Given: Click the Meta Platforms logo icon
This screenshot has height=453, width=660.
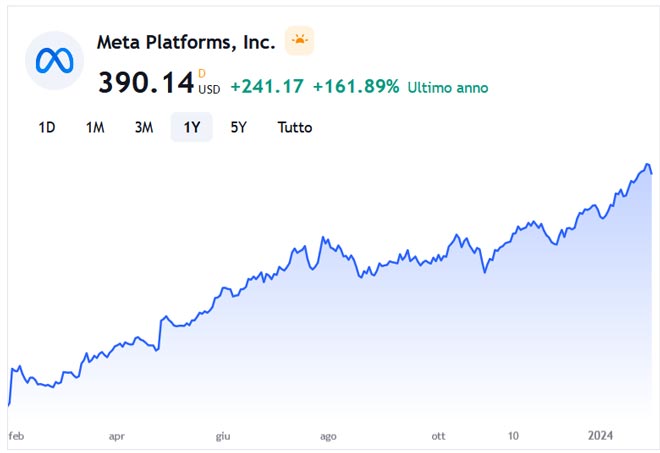Looking at the screenshot, I should pos(54,60).
